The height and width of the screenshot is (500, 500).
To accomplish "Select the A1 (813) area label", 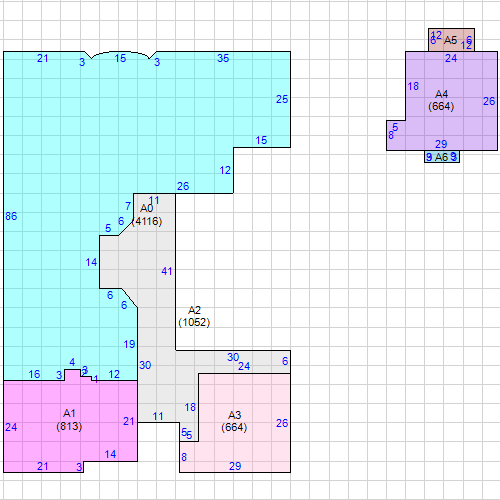I will point(69,420).
